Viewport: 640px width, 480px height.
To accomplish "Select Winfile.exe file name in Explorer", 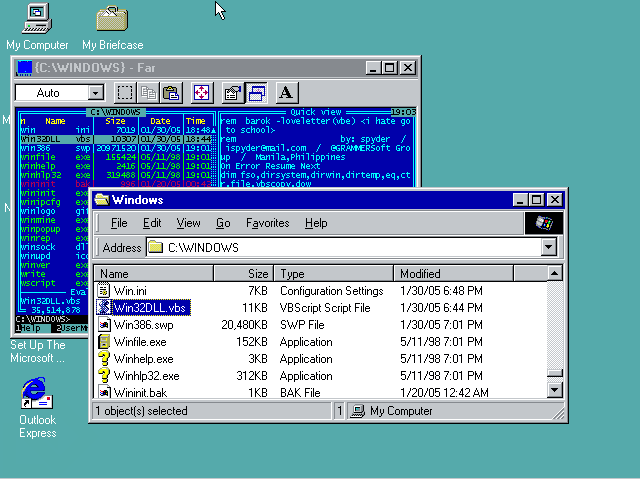I will click(x=140, y=342).
